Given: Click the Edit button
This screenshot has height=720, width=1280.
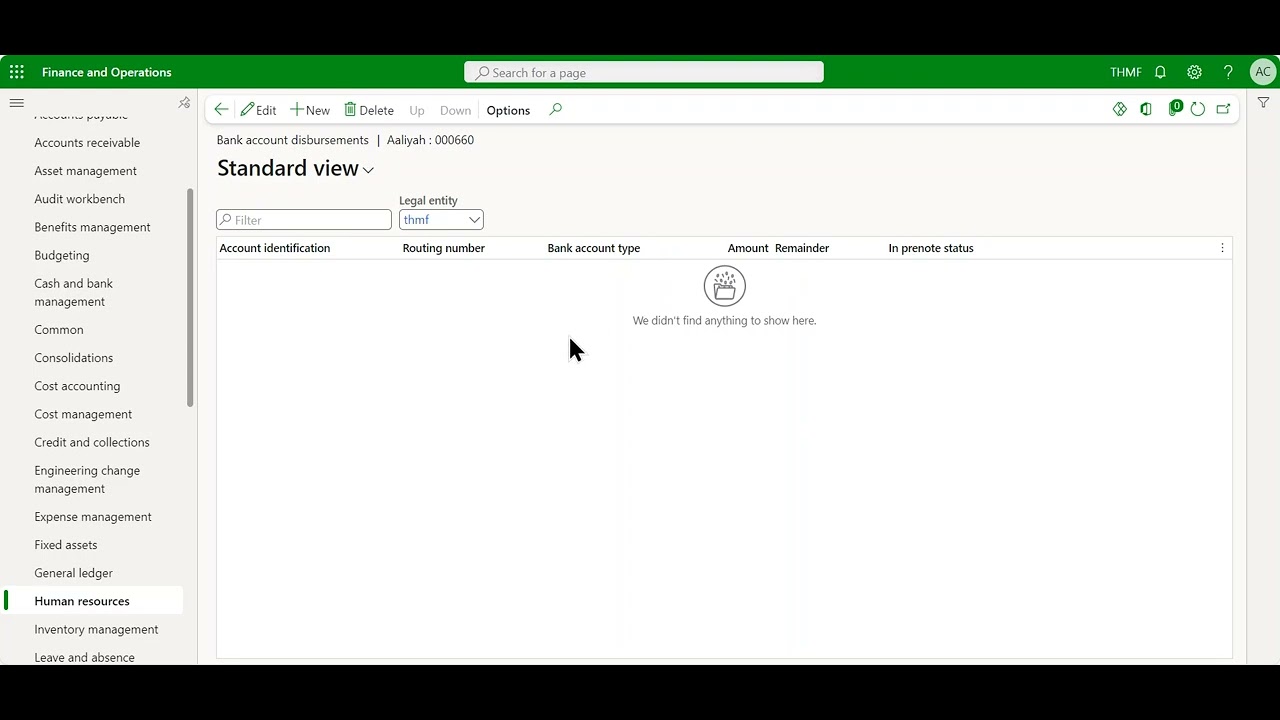Looking at the screenshot, I should coord(258,110).
